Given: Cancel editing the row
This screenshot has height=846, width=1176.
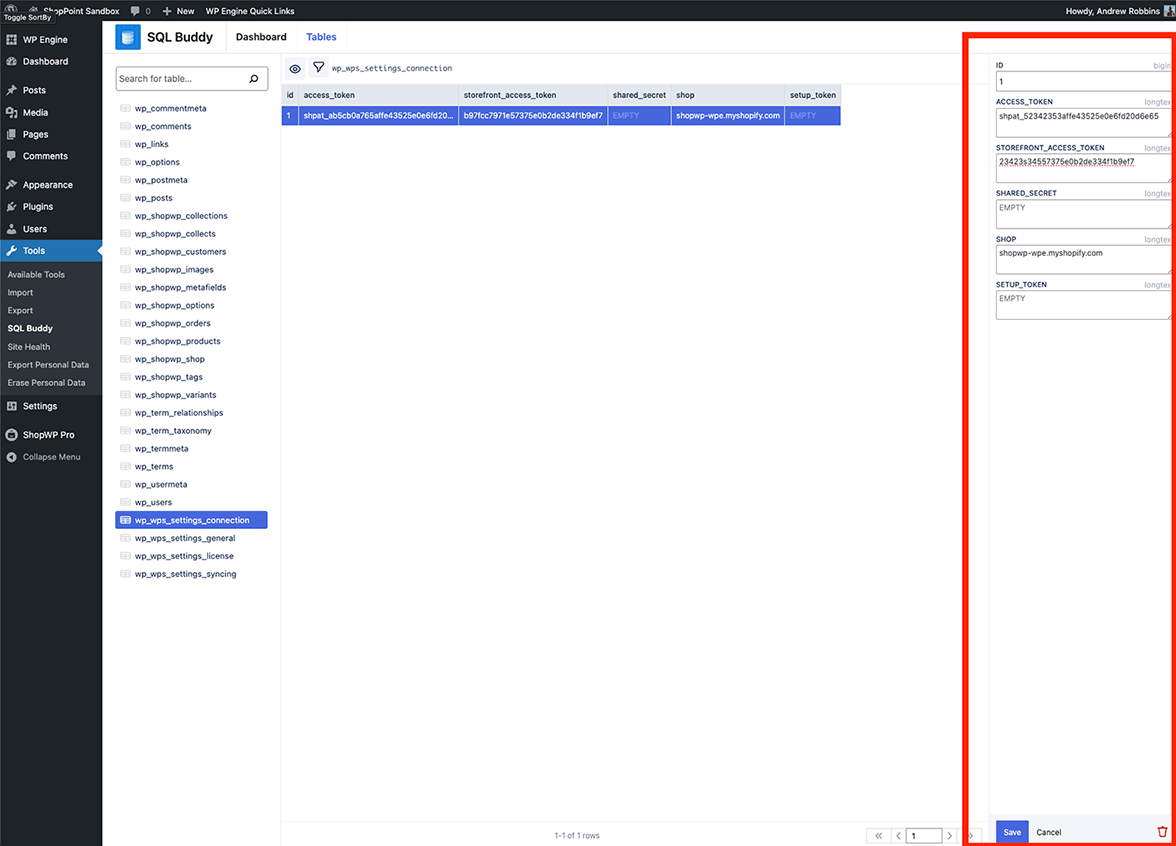Looking at the screenshot, I should pos(1048,832).
